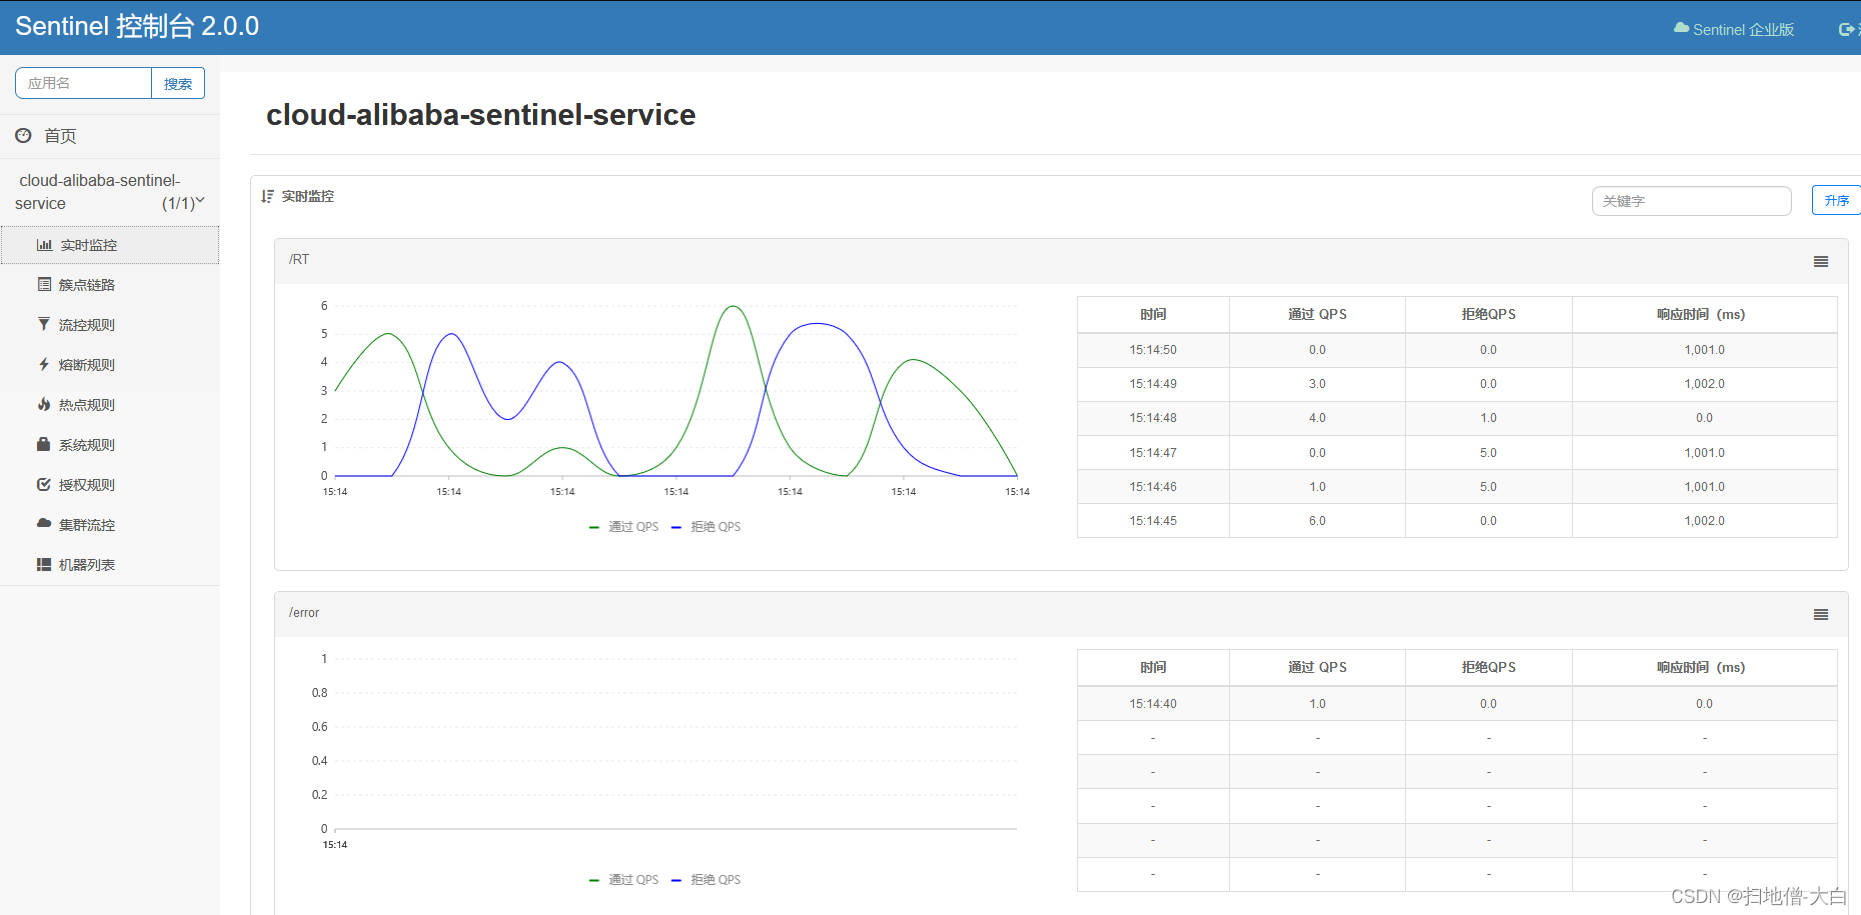Image resolution: width=1861 pixels, height=915 pixels.
Task: Click the cloud icon for 集群流控
Action: click(44, 523)
